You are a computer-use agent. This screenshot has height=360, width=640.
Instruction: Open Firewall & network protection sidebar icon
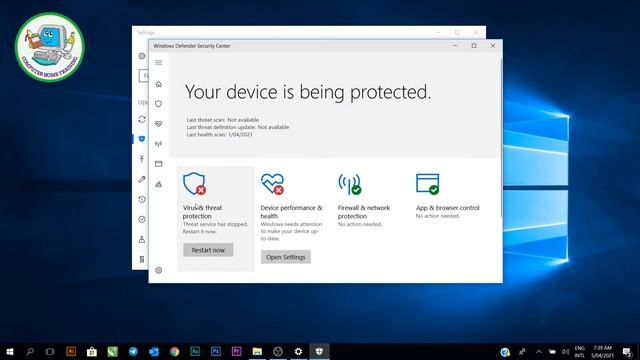(x=159, y=144)
